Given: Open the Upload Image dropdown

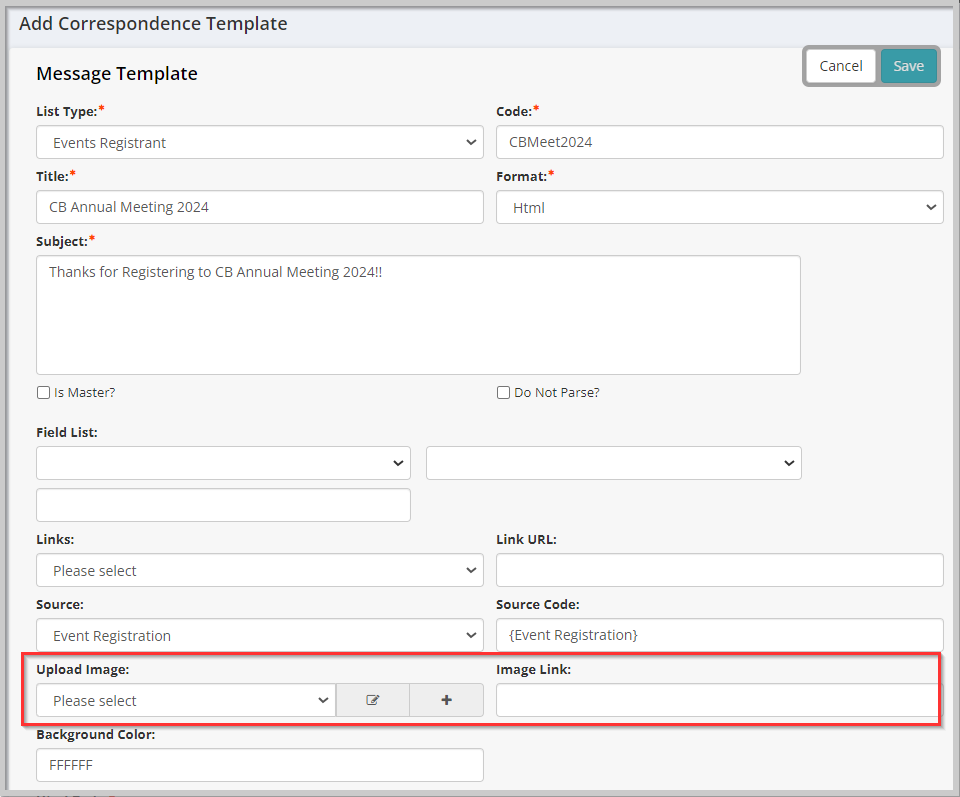Looking at the screenshot, I should 186,700.
